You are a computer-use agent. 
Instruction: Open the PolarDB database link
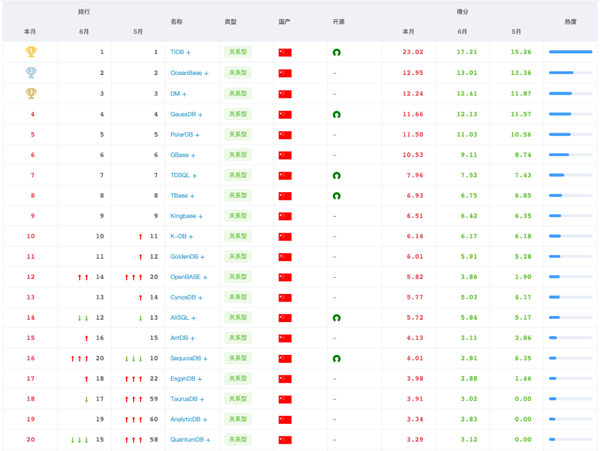tap(181, 134)
